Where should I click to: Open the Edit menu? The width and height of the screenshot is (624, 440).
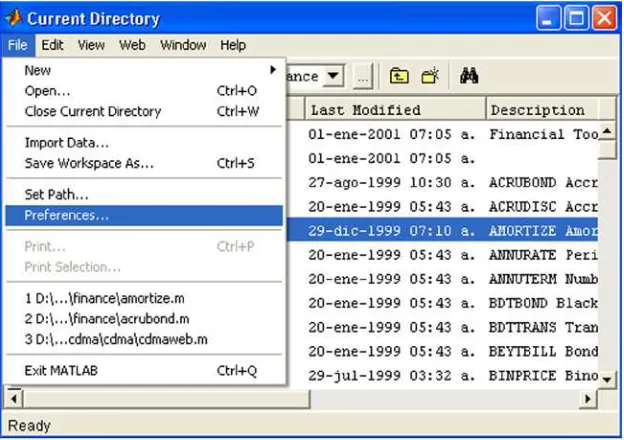click(52, 45)
